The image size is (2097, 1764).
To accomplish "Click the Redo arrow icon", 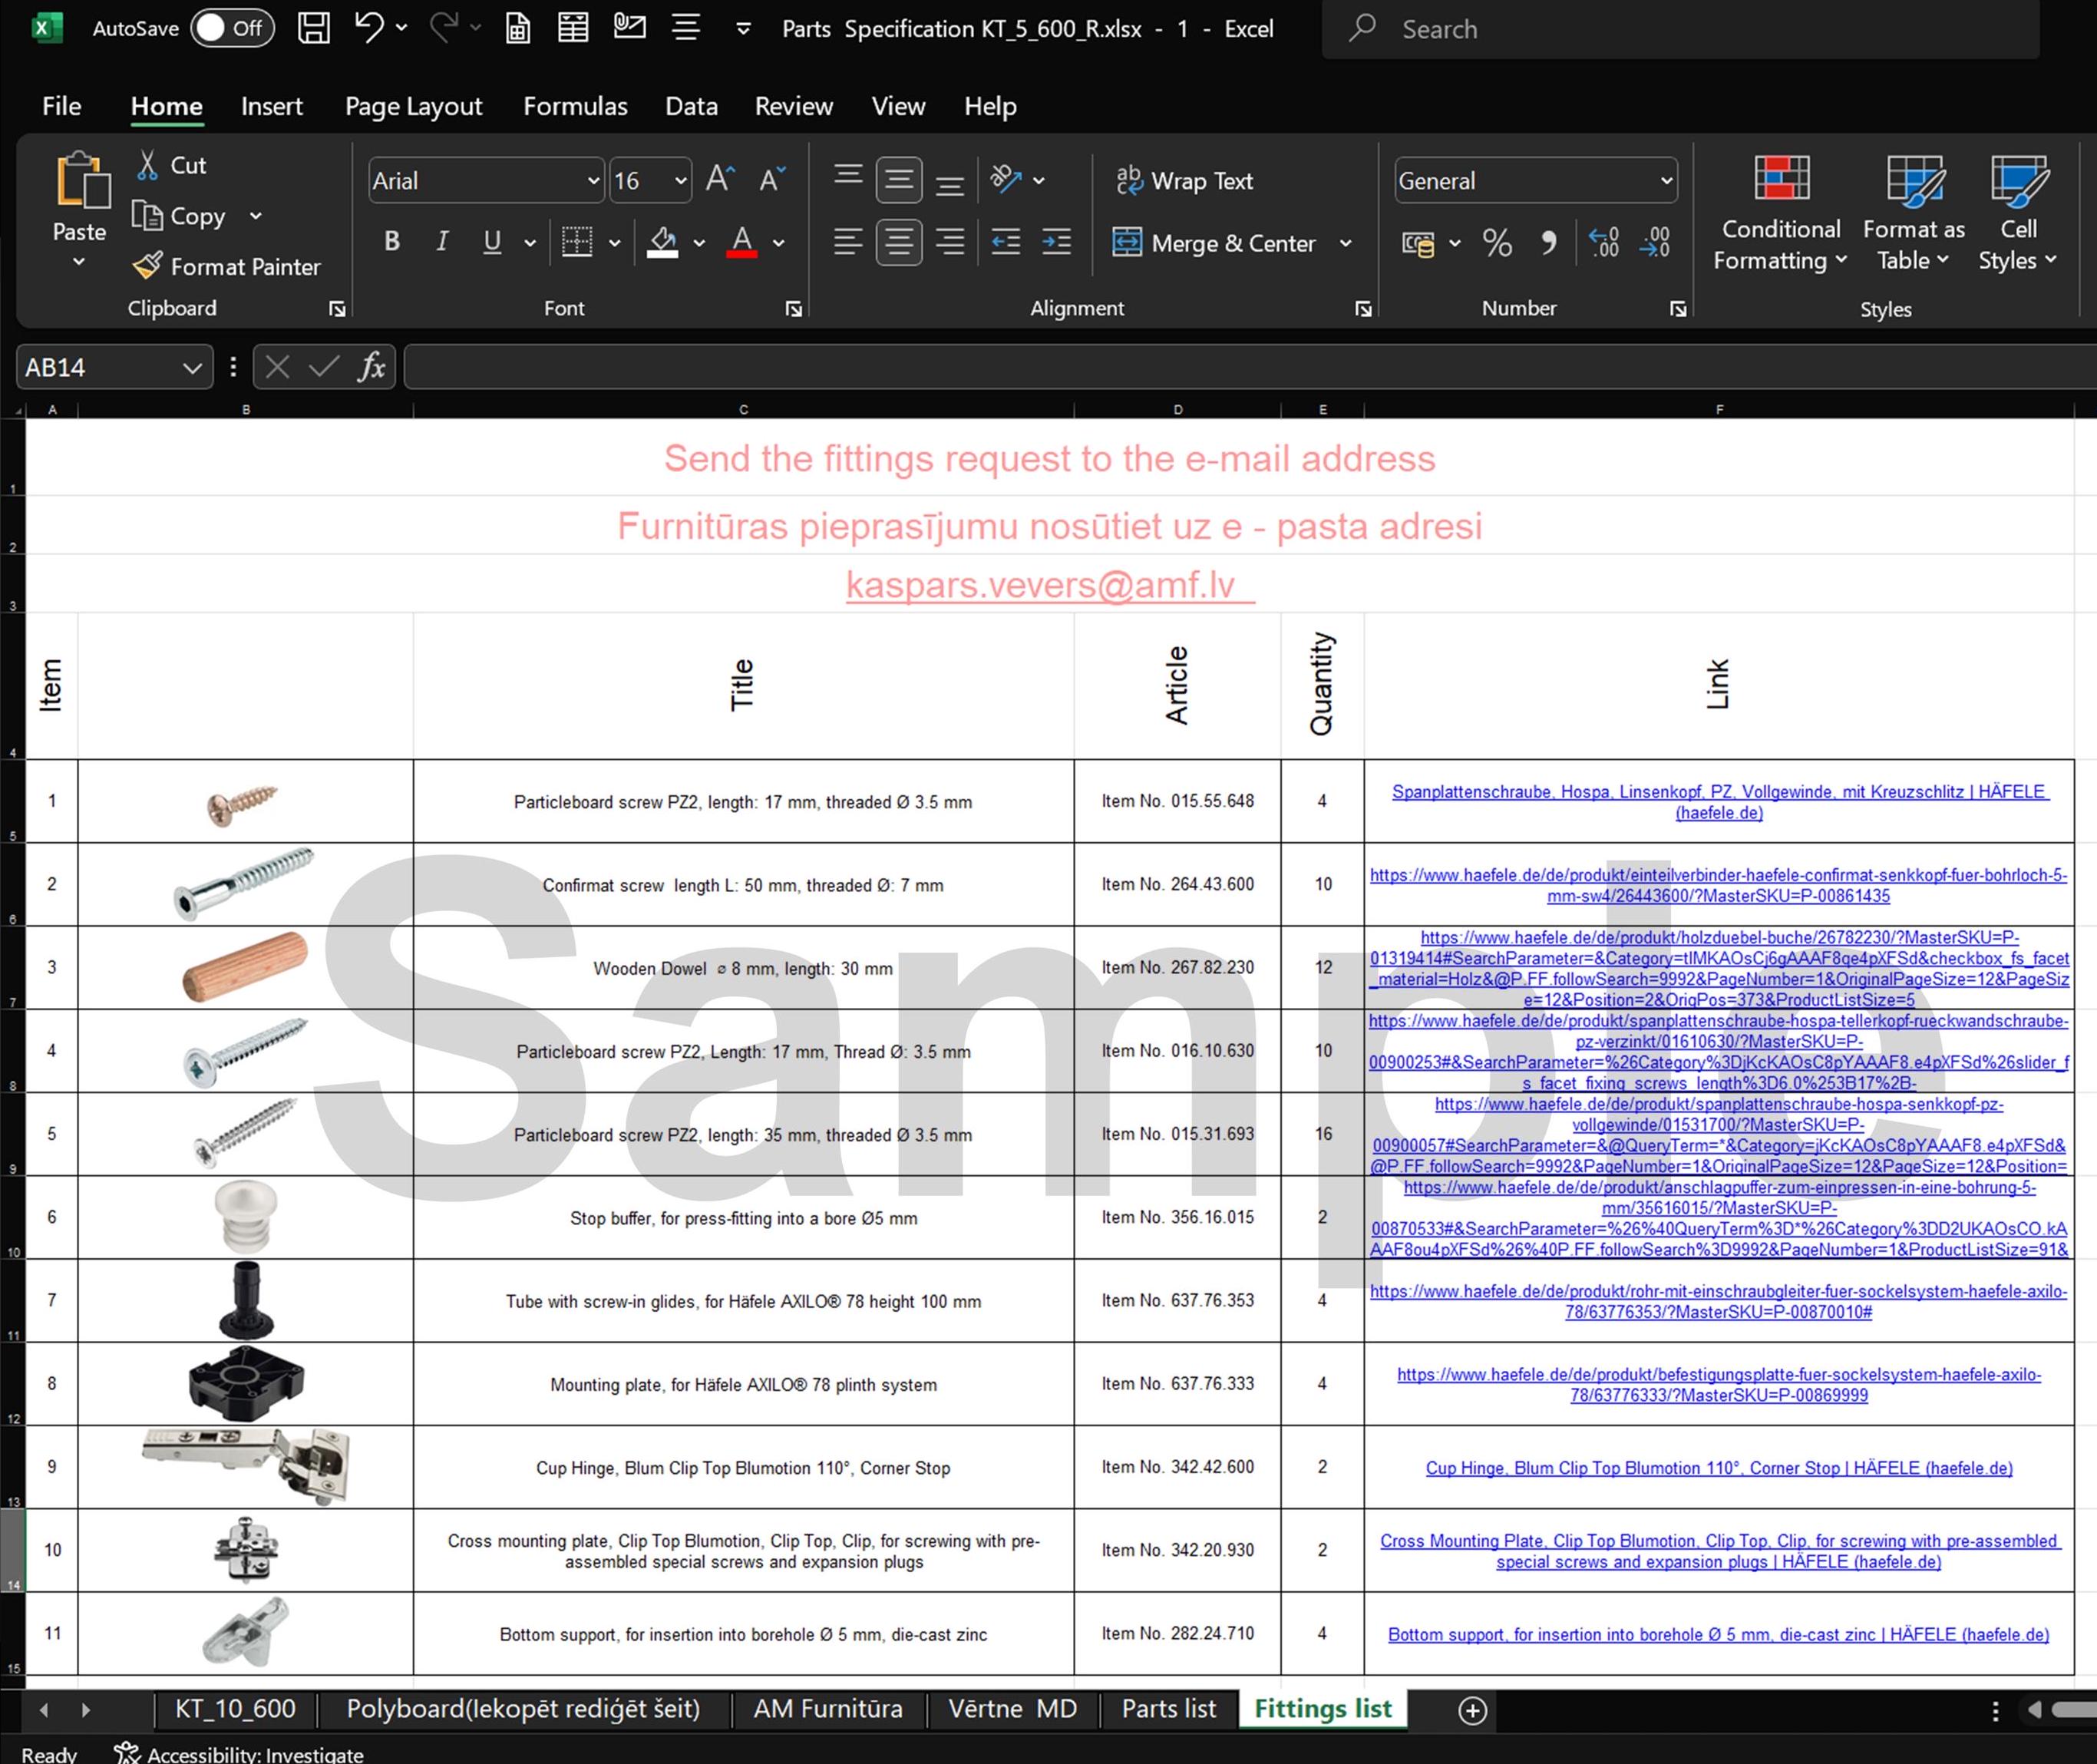I will (443, 28).
